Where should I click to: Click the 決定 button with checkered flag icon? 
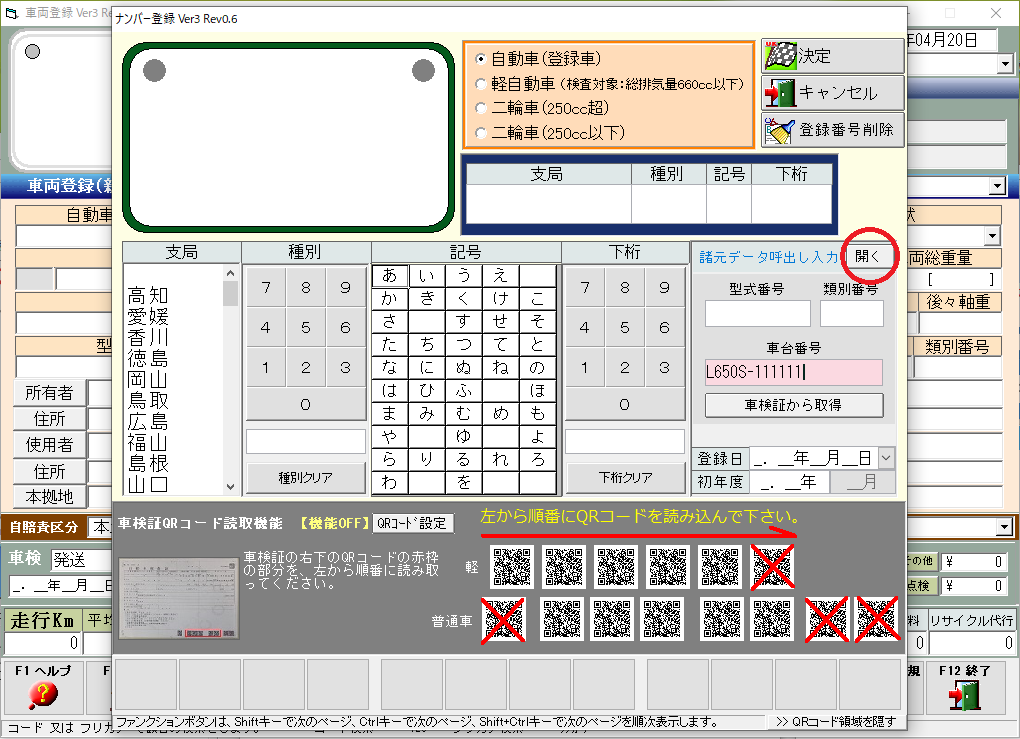click(x=833, y=57)
